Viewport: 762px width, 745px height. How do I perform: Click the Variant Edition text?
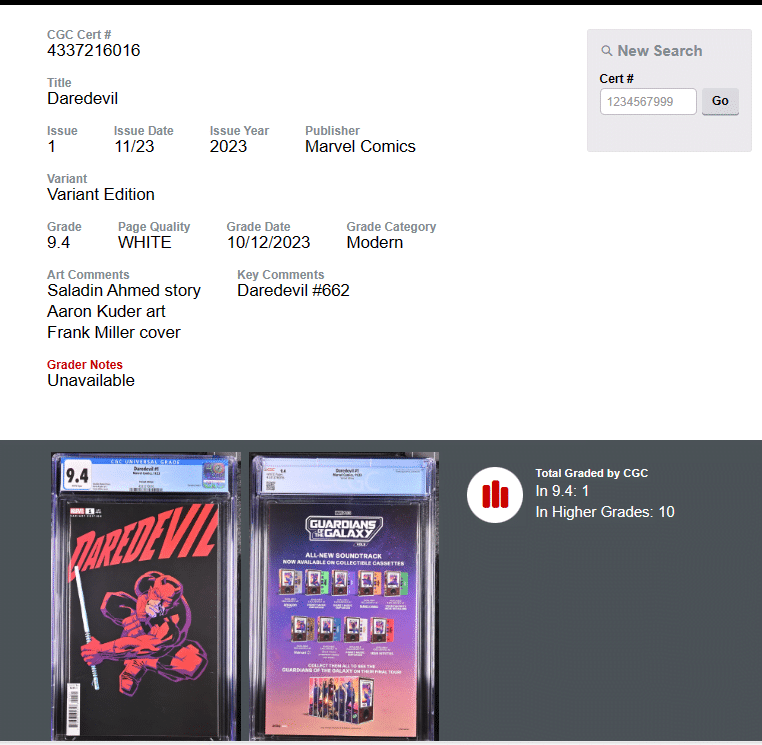pyautogui.click(x=100, y=194)
